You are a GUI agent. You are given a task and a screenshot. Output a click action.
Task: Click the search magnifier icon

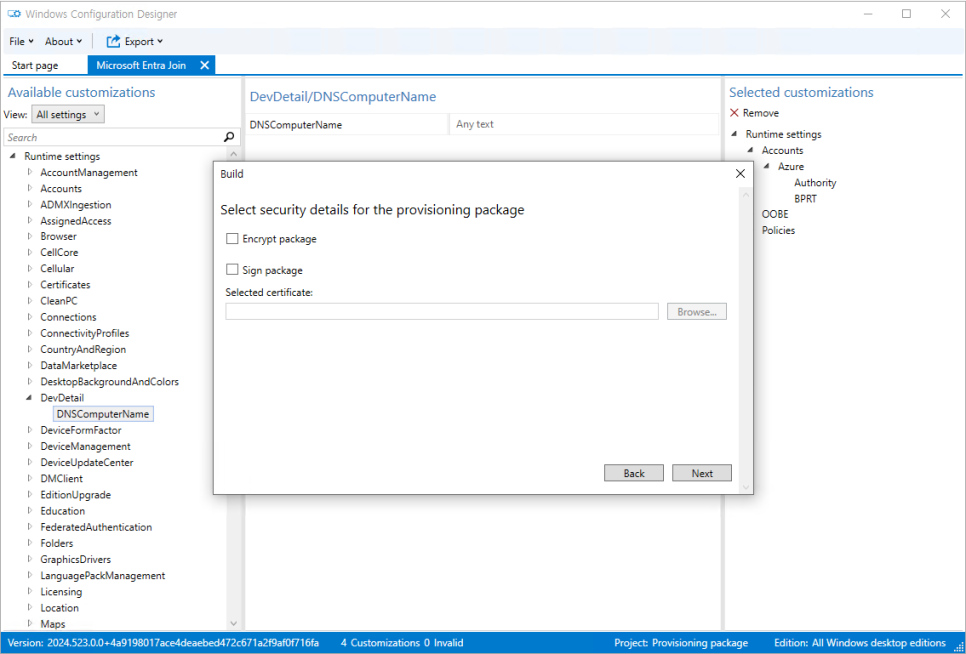coord(229,137)
